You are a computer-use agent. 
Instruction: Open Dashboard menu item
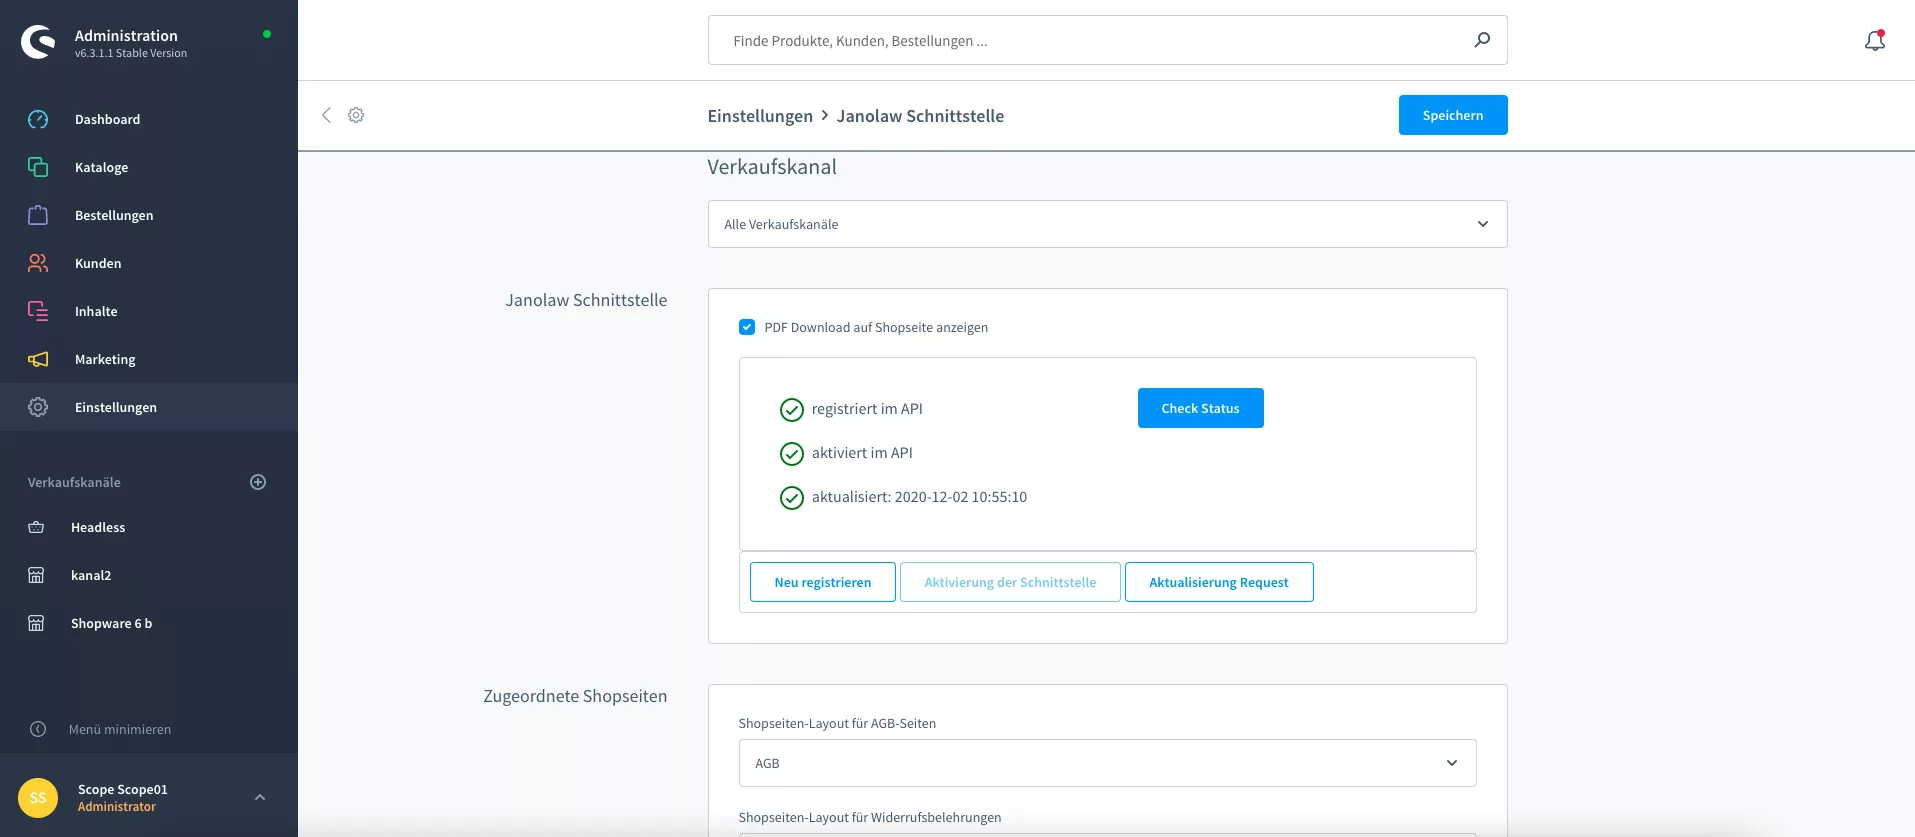(x=149, y=119)
